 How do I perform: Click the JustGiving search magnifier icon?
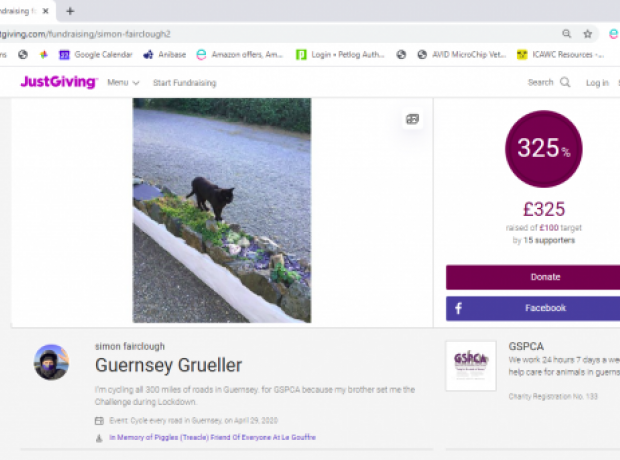tap(565, 82)
